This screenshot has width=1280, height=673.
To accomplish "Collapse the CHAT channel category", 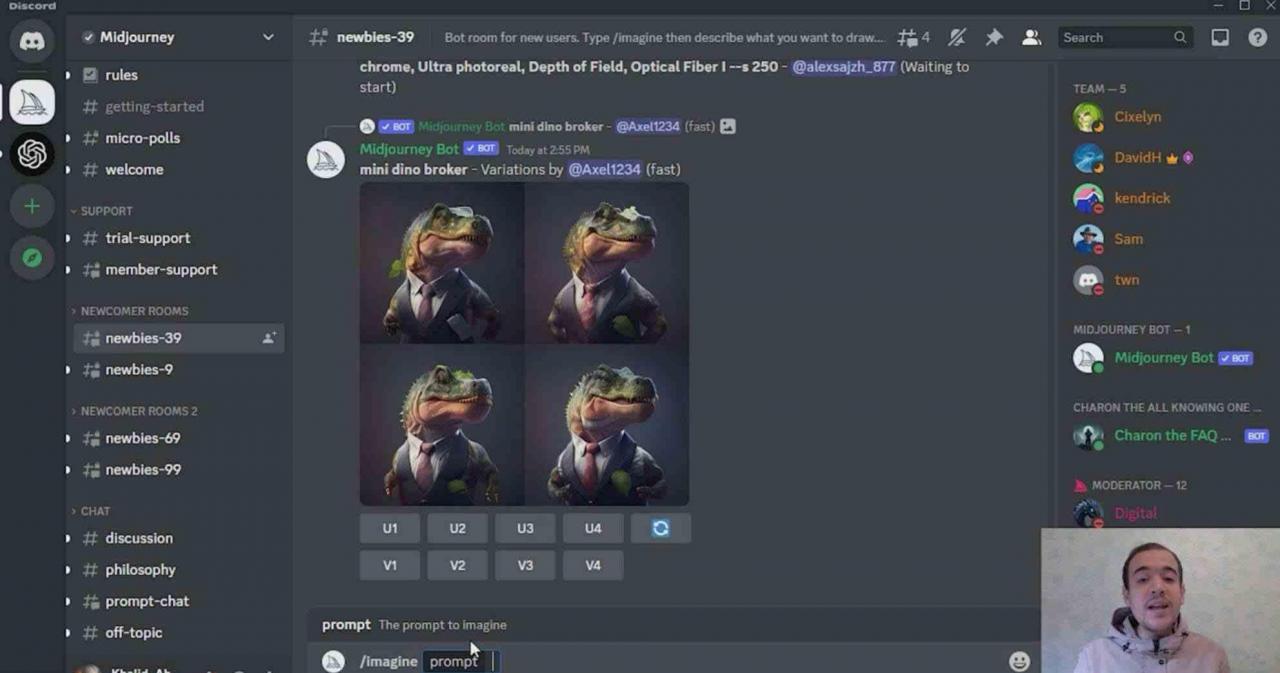I will (x=95, y=511).
